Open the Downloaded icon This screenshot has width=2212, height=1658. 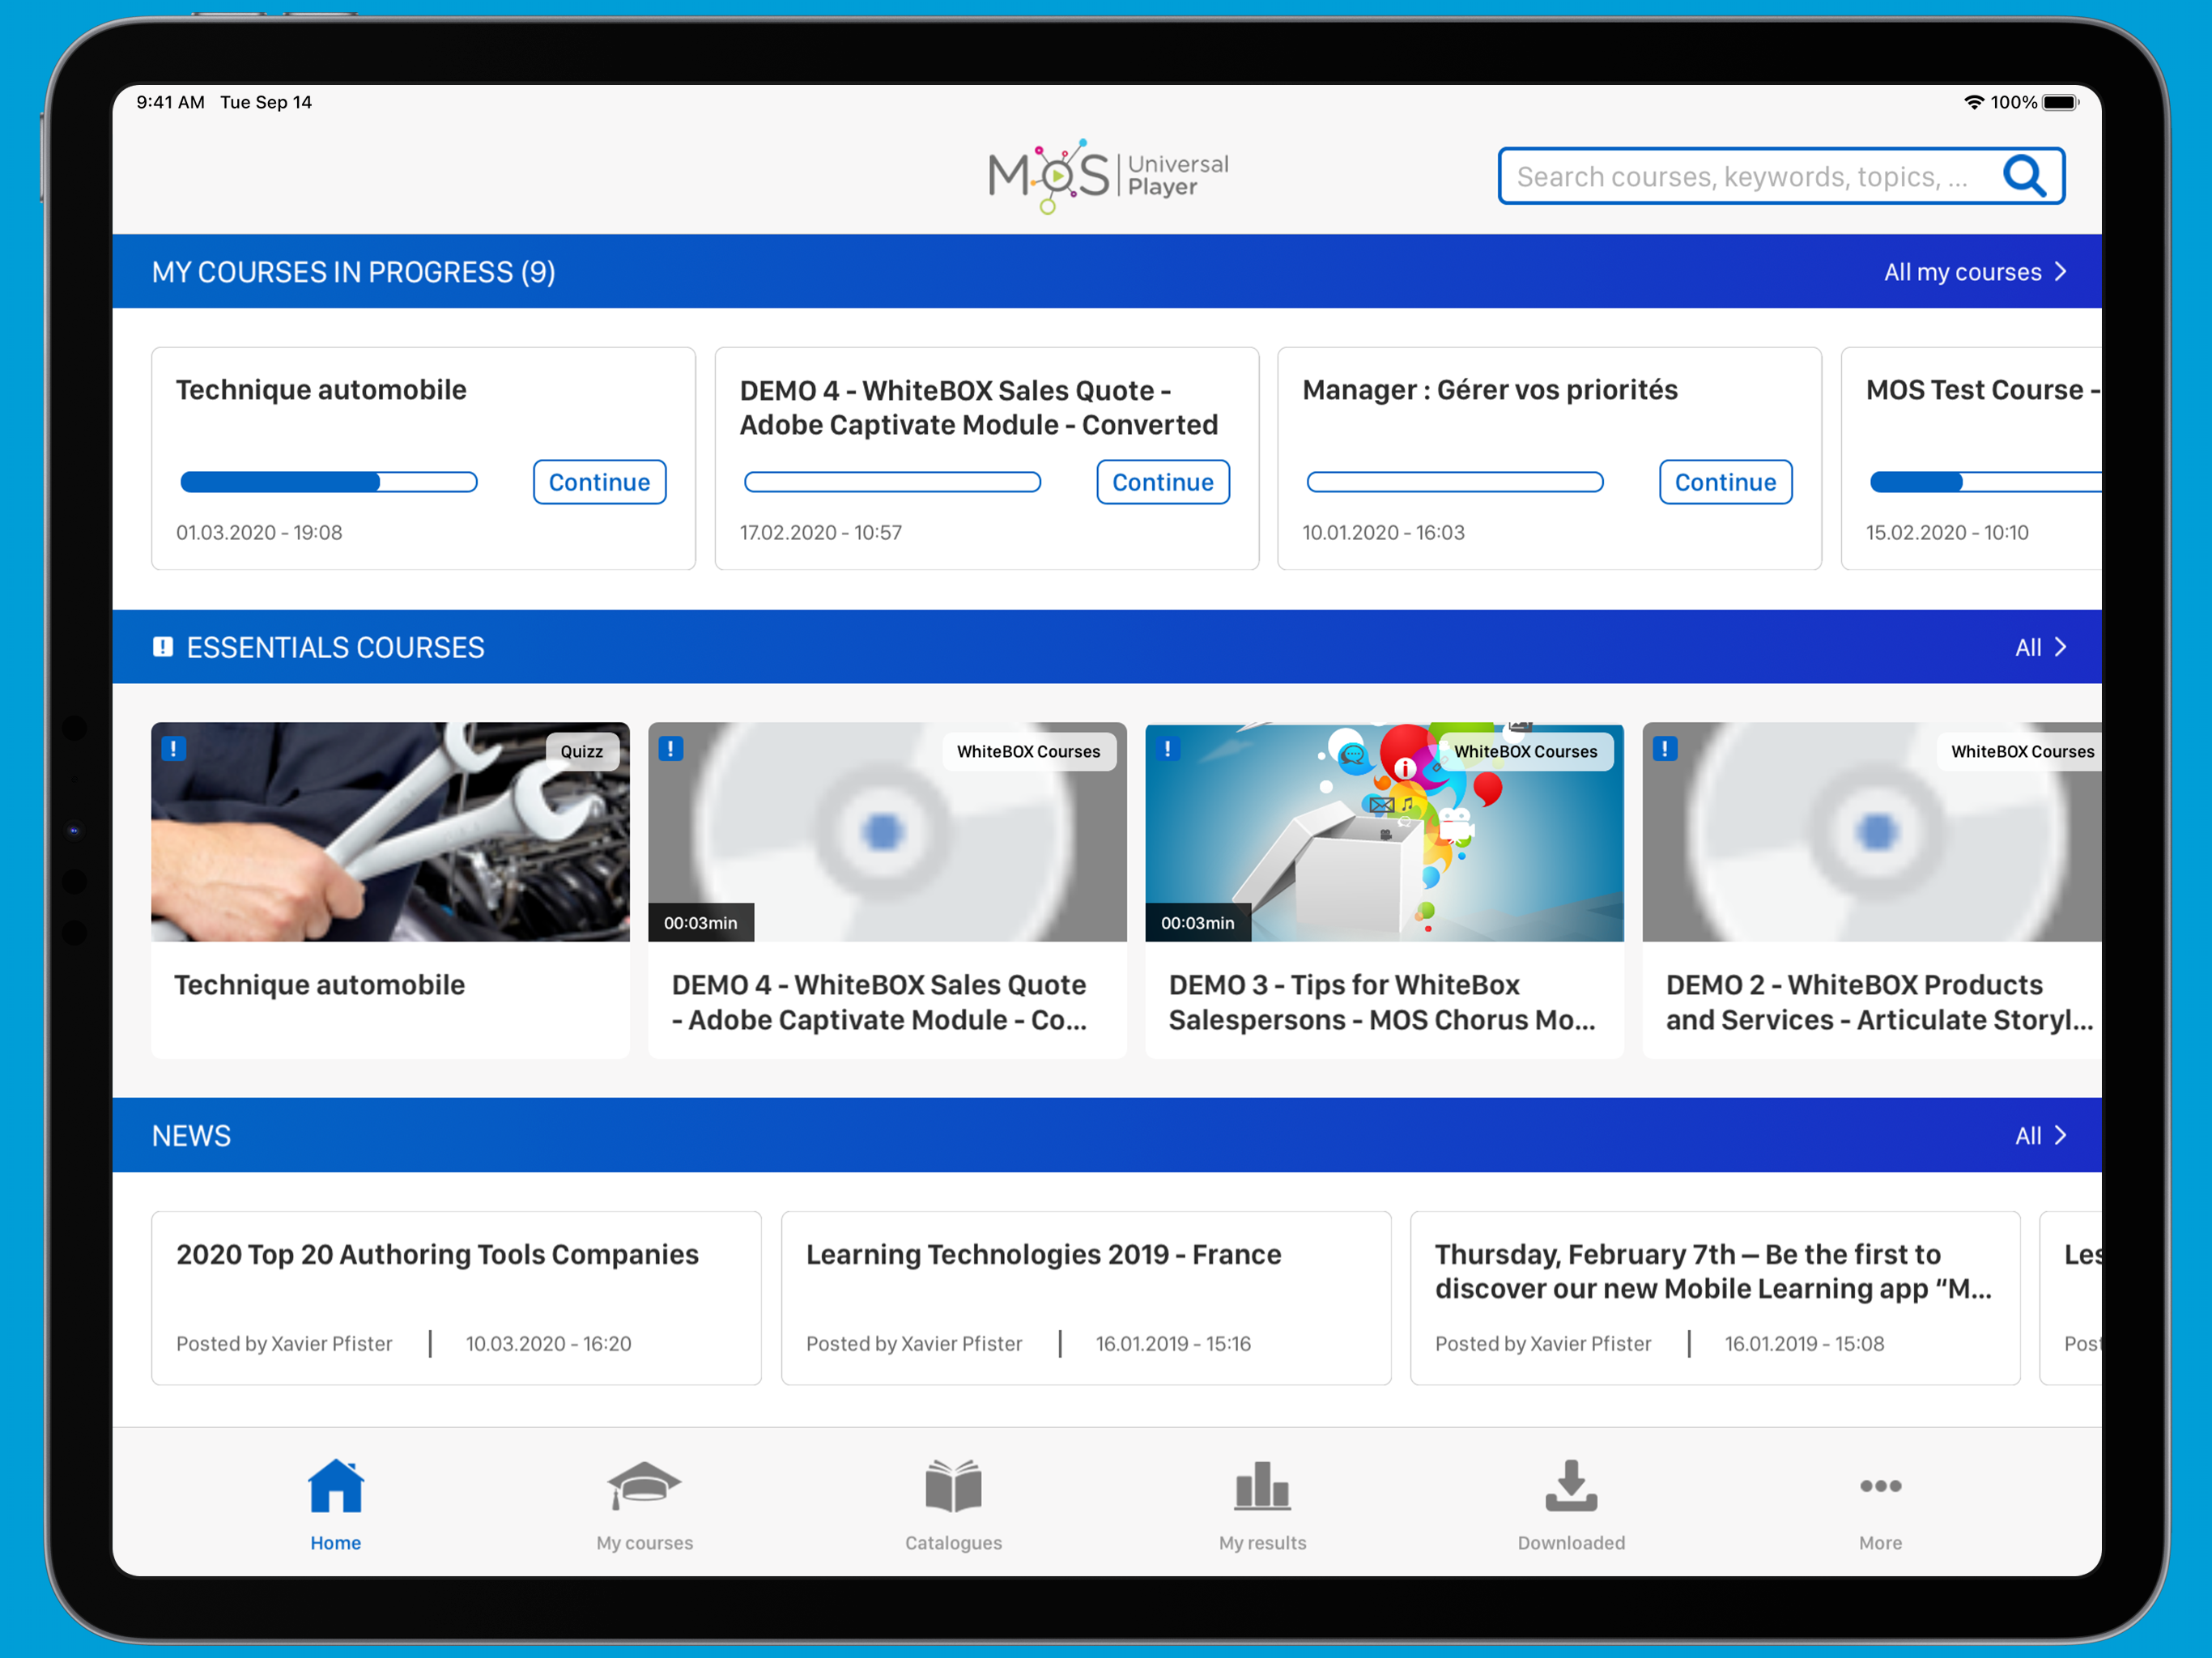pyautogui.click(x=1571, y=1485)
